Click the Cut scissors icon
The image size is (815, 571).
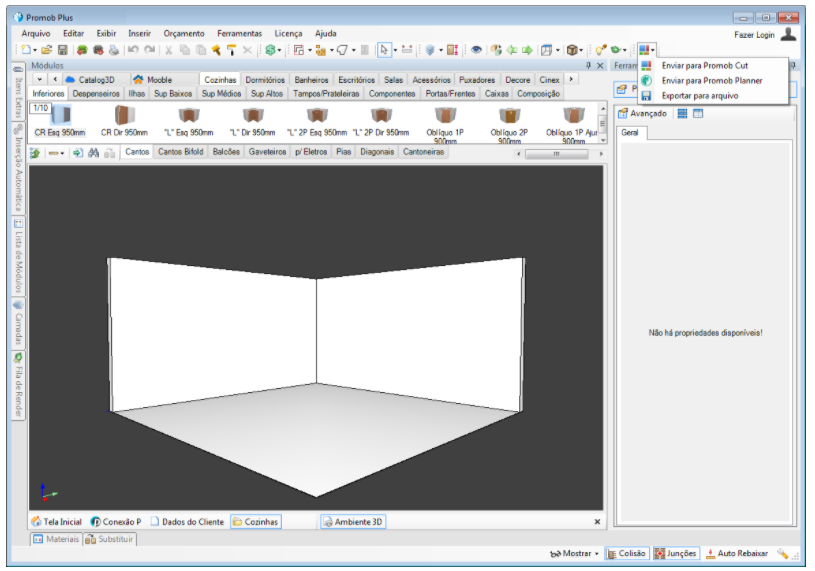tap(168, 50)
